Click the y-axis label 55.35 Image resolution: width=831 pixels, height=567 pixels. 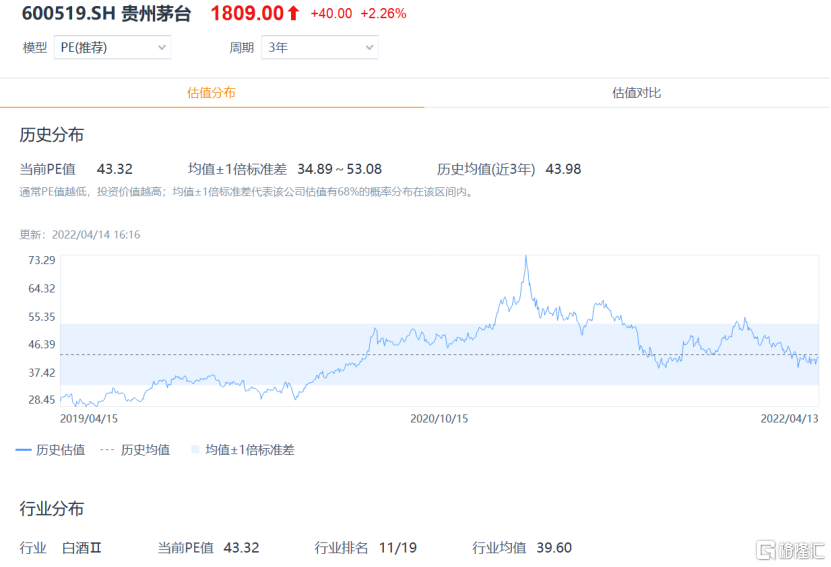point(42,317)
